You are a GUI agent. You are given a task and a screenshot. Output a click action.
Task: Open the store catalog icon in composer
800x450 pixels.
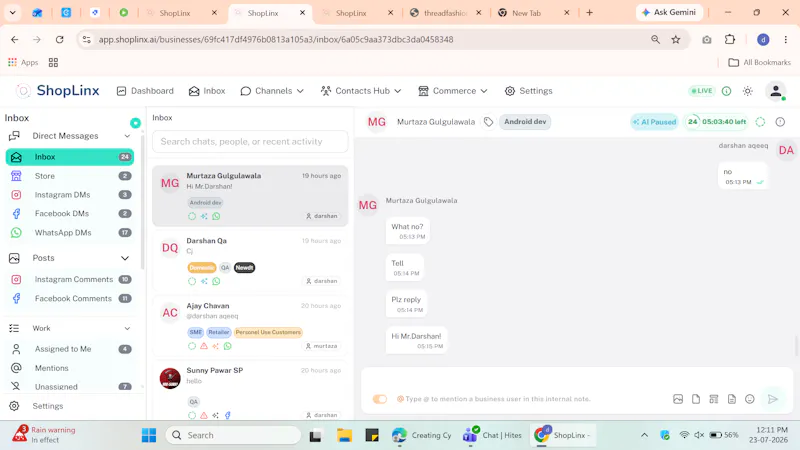pyautogui.click(x=714, y=399)
